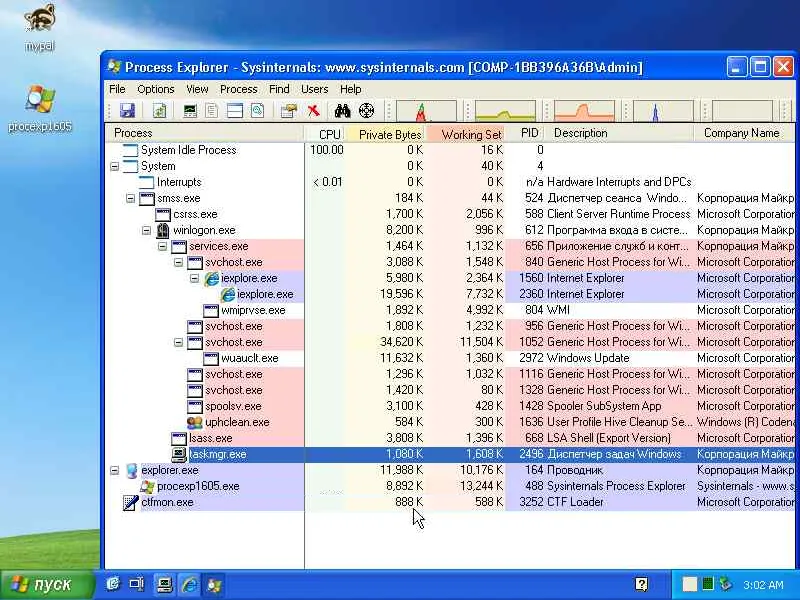Select the Interrupts process row
Screen dimensions: 800x600
coord(450,182)
